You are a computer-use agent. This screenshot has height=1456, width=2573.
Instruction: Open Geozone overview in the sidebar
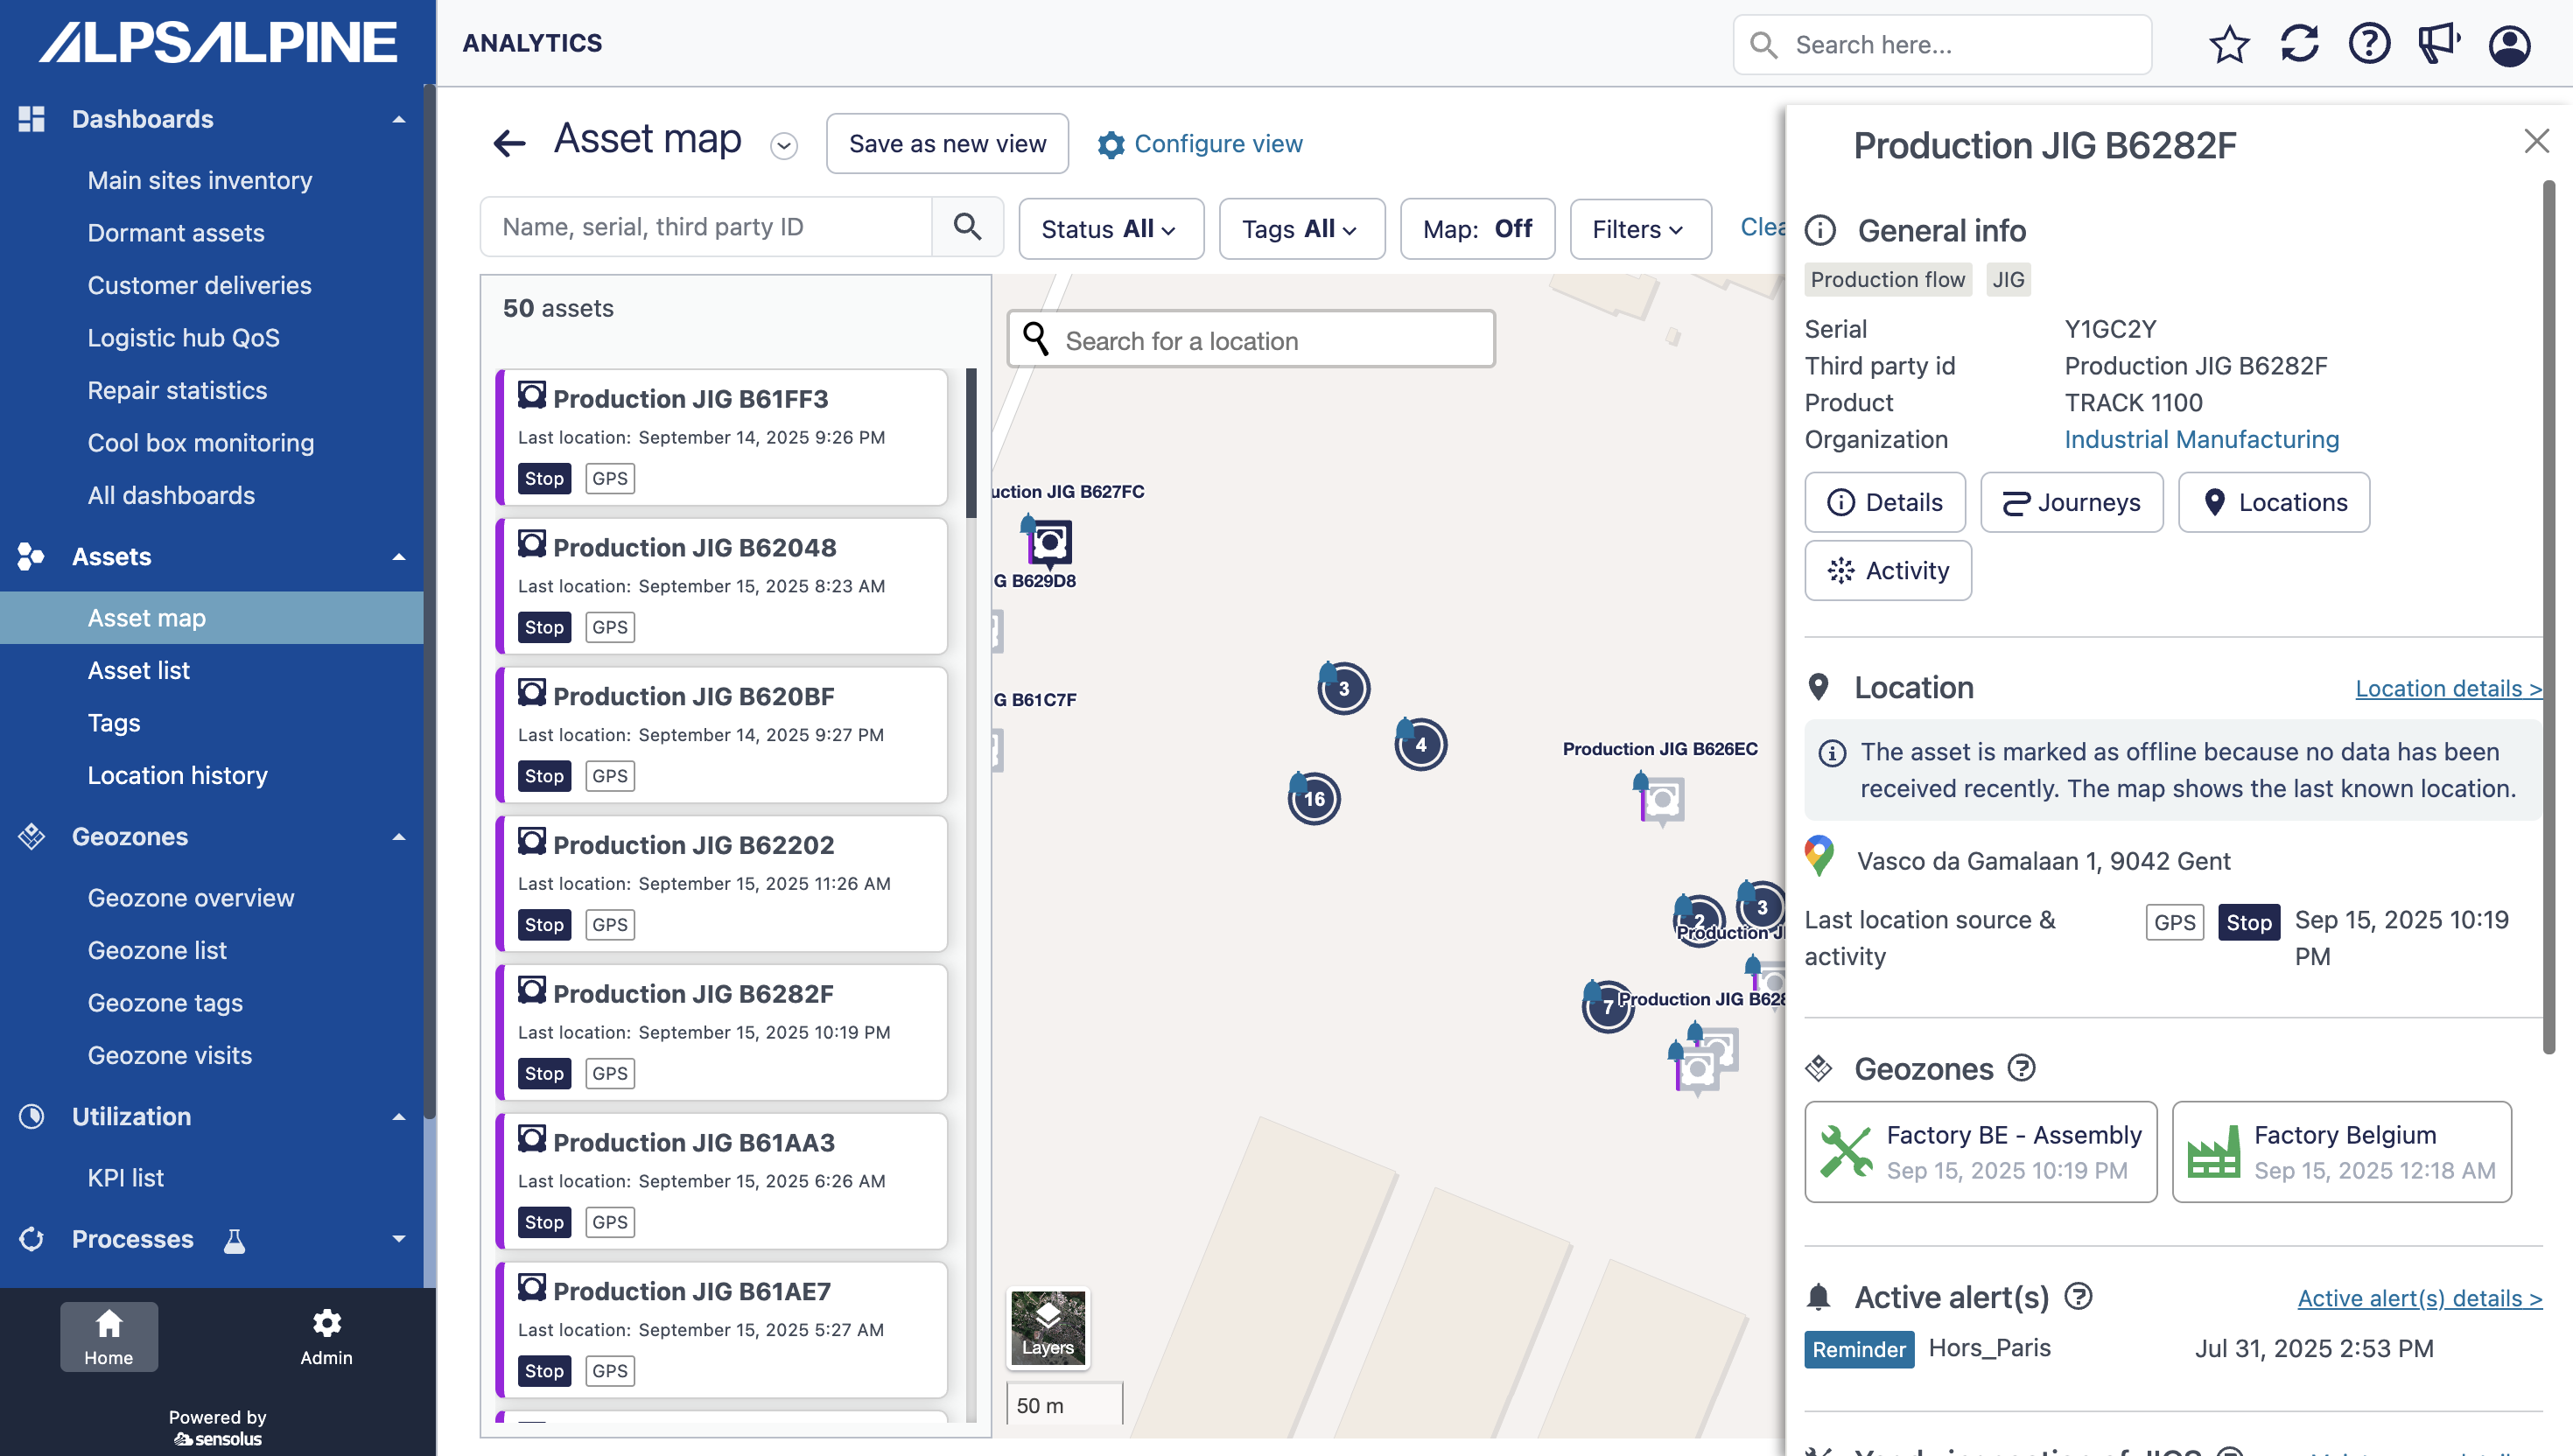[191, 897]
